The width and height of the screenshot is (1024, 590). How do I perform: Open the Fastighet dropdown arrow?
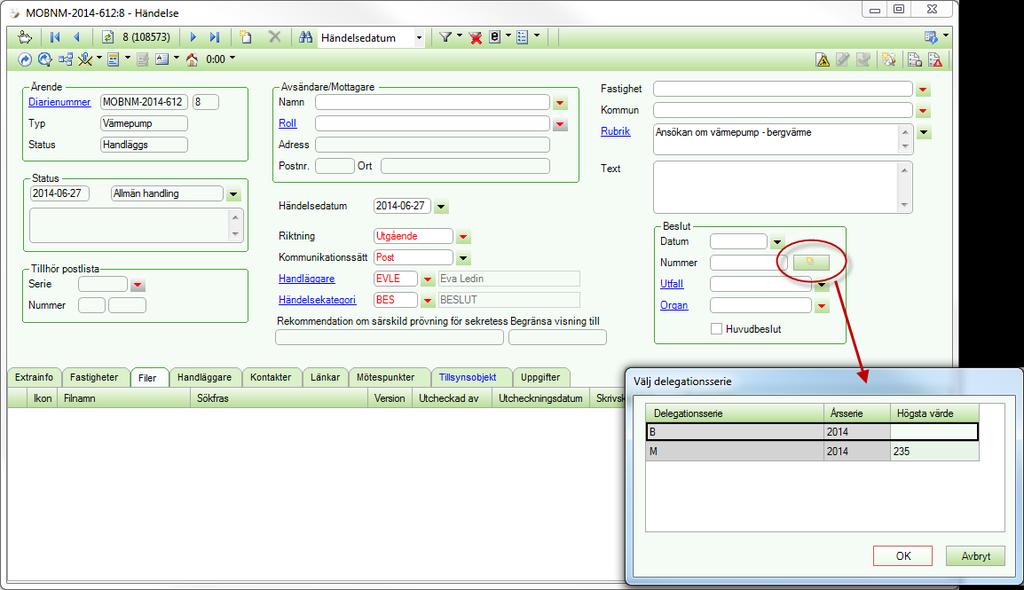coord(923,90)
